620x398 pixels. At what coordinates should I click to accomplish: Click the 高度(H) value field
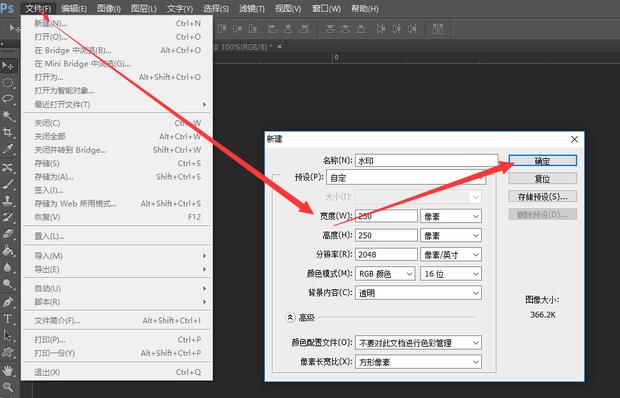[386, 236]
